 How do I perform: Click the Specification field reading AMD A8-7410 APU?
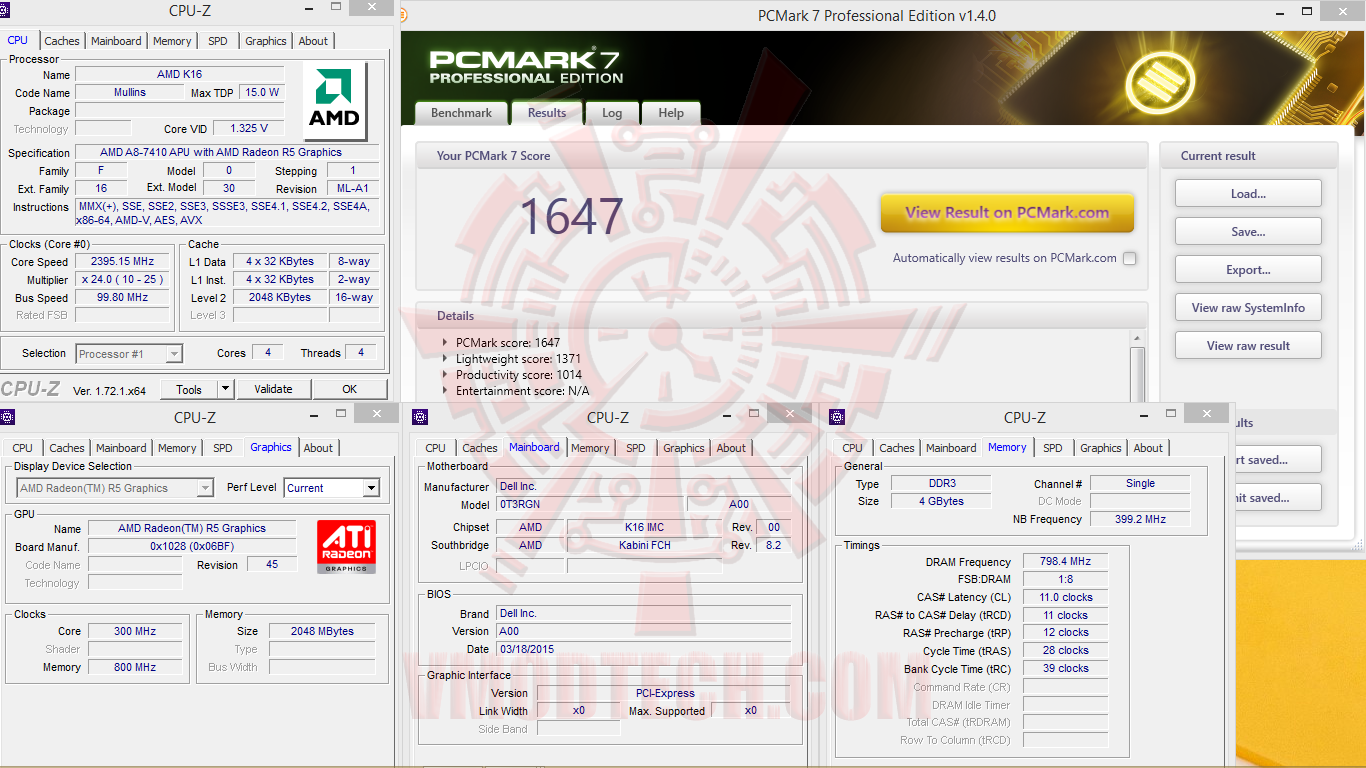click(x=227, y=153)
